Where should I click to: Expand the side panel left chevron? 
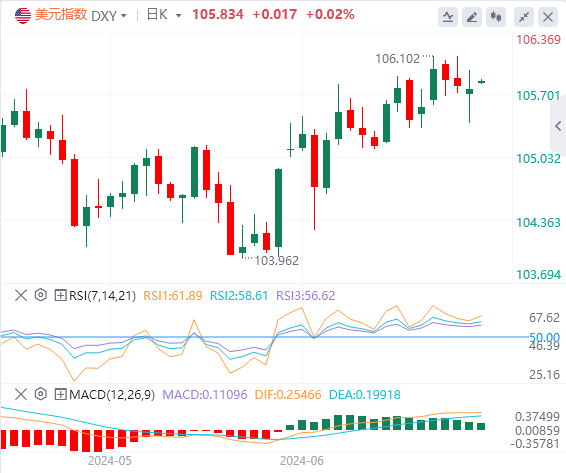point(558,126)
